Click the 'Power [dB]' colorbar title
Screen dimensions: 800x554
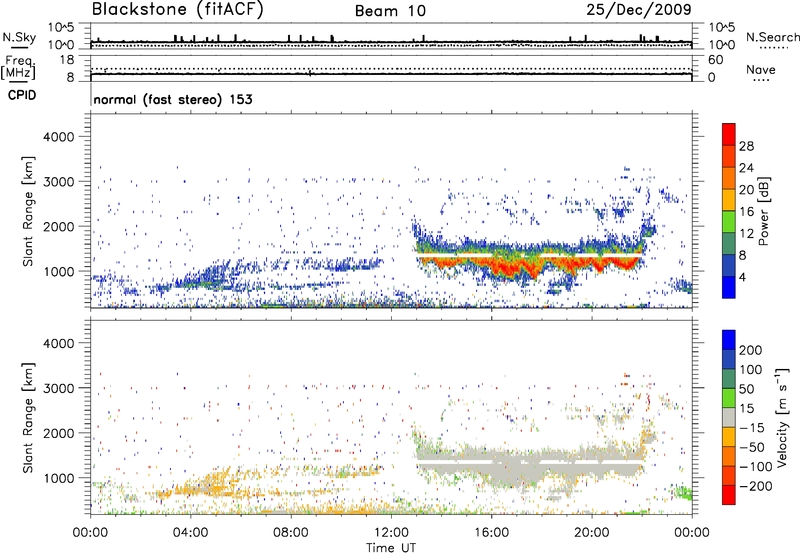[x=764, y=211]
